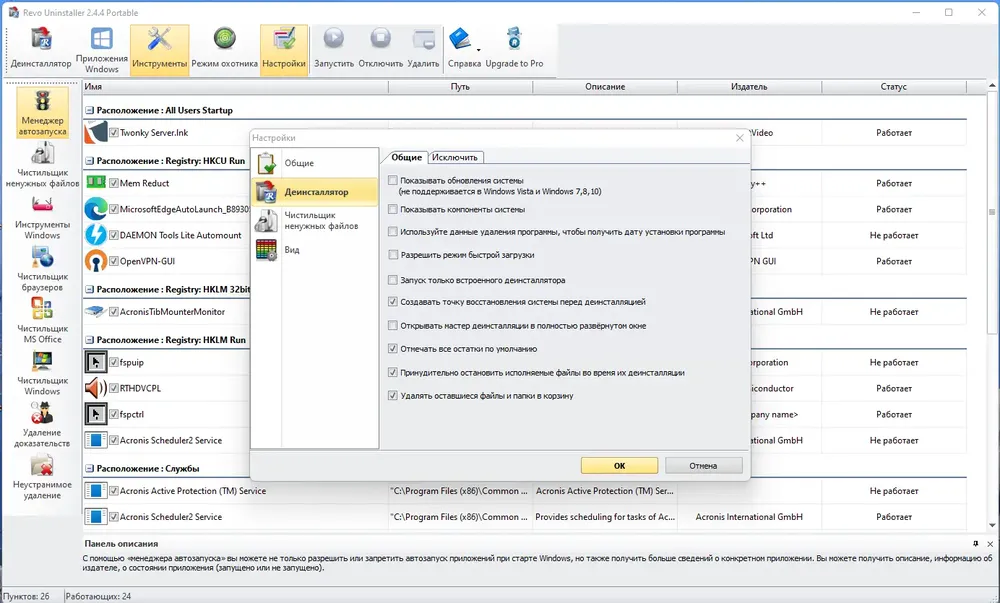The width and height of the screenshot is (1000, 603).
Task: Open the Деинсталлятор toolbar icon
Action: (x=41, y=50)
